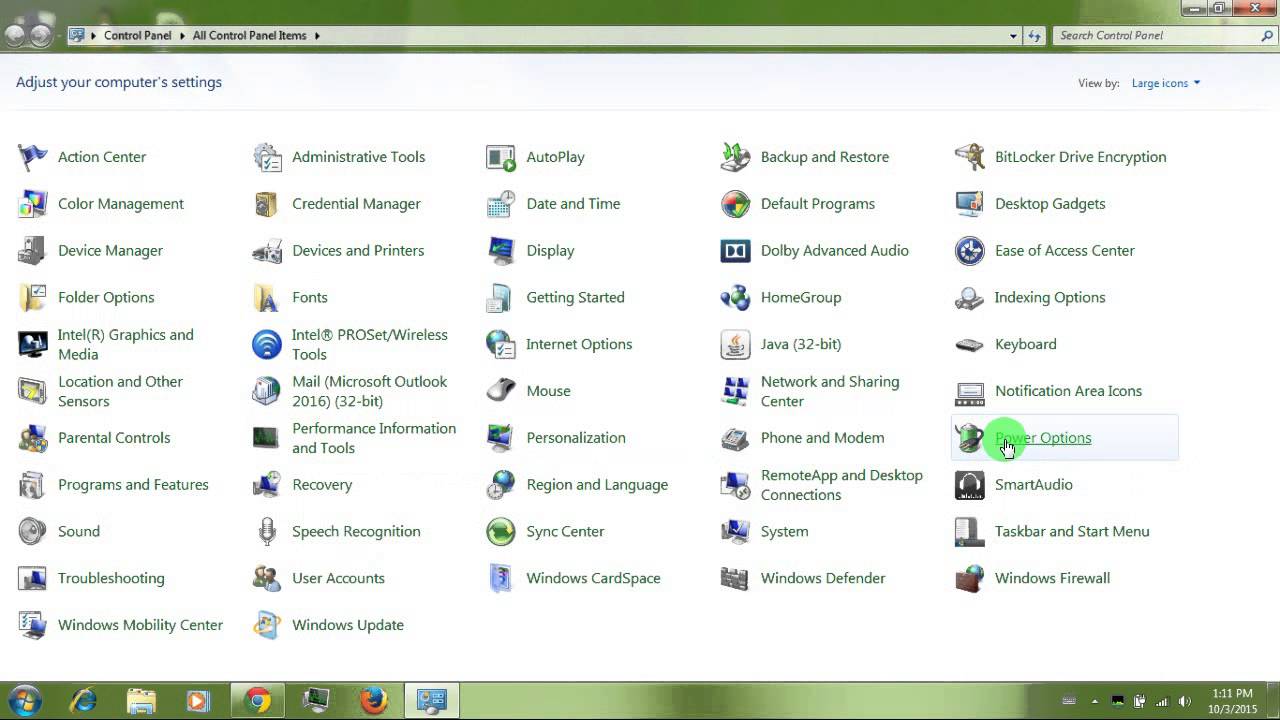The image size is (1280, 720).
Task: Open the HomeGroup icon
Action: [x=735, y=298]
